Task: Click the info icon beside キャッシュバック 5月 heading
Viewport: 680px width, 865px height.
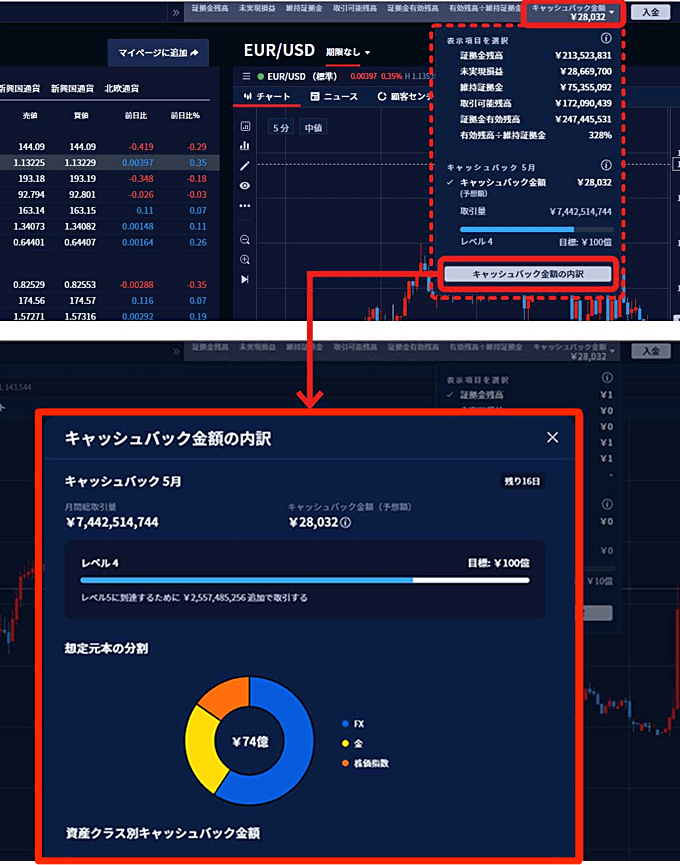Action: [606, 165]
